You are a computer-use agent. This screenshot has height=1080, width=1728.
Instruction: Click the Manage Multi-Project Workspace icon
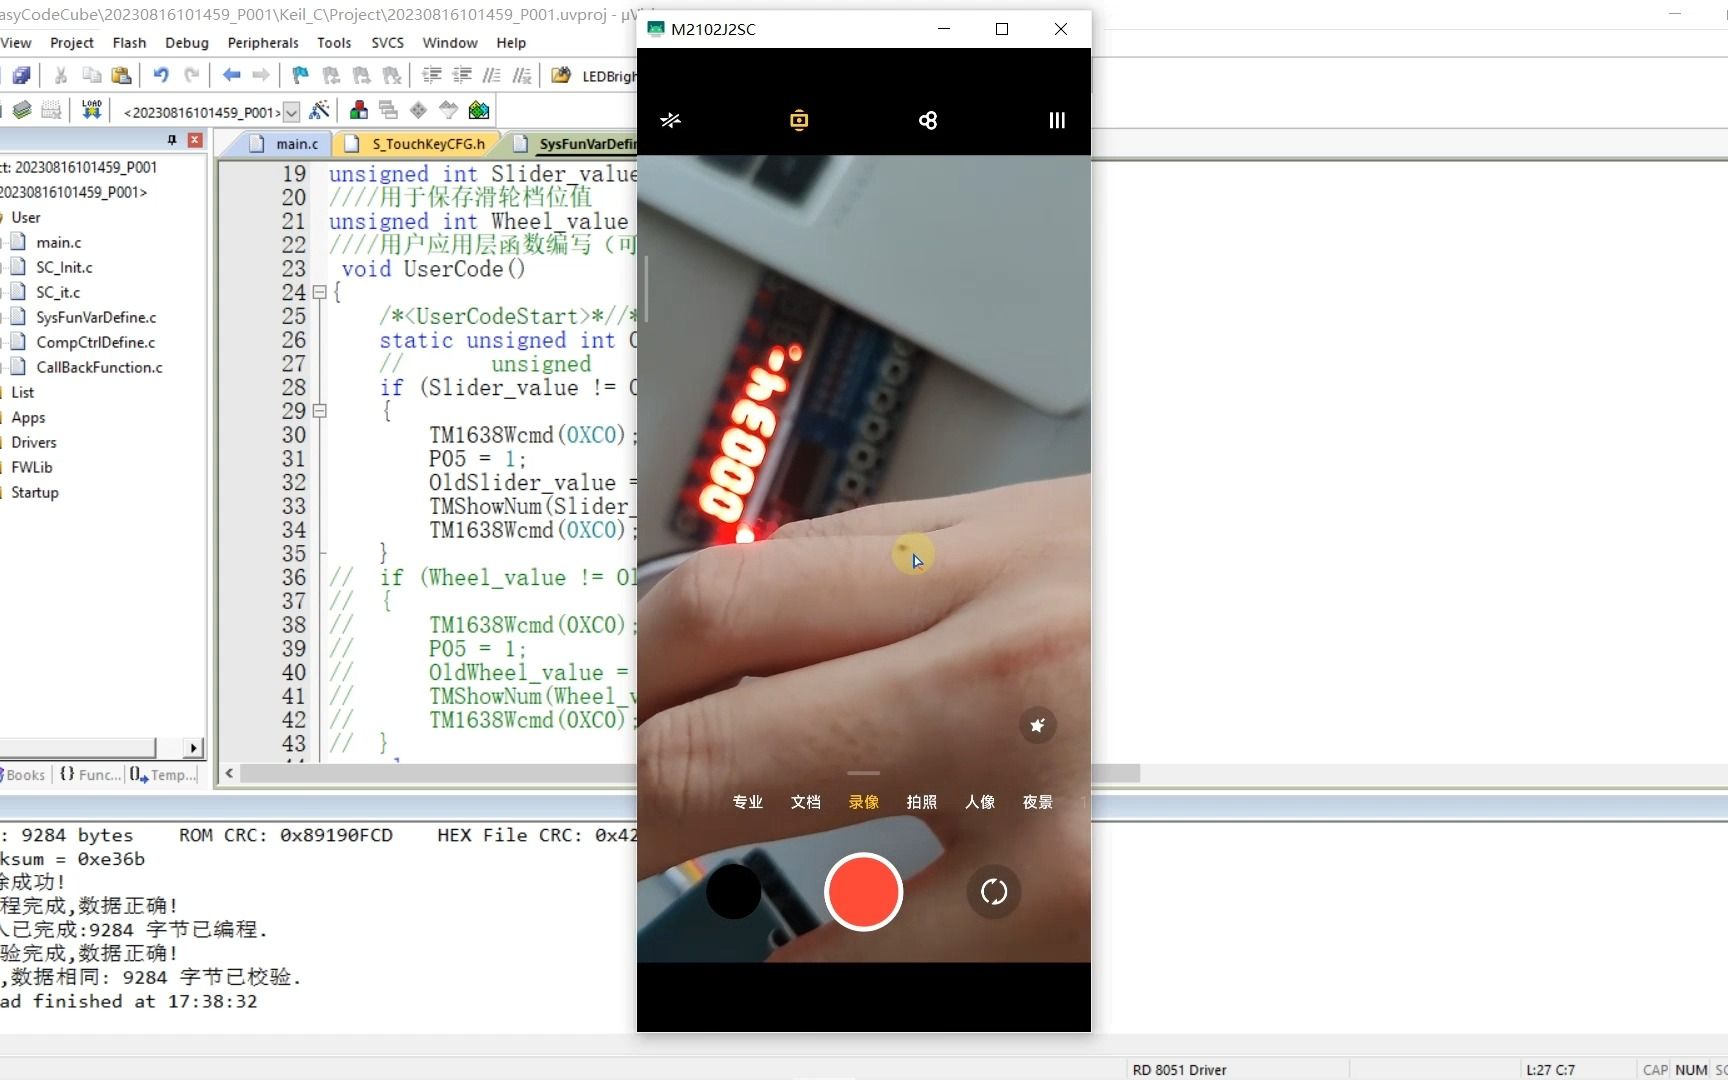point(389,110)
